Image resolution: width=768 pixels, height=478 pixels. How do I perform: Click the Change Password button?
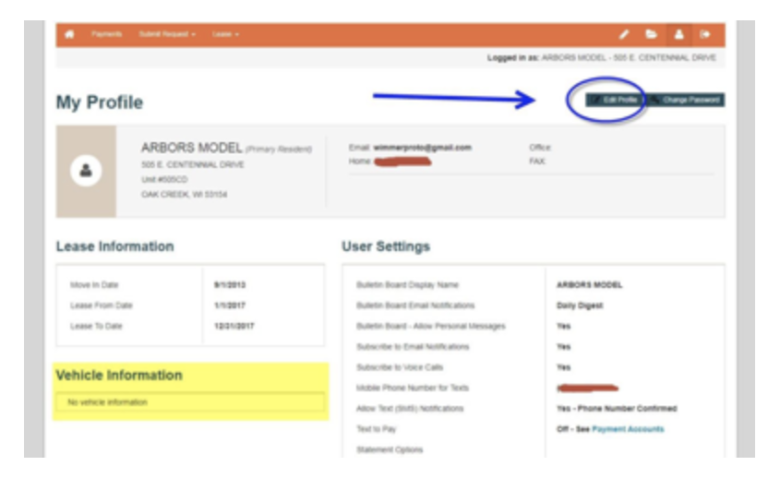[x=685, y=100]
